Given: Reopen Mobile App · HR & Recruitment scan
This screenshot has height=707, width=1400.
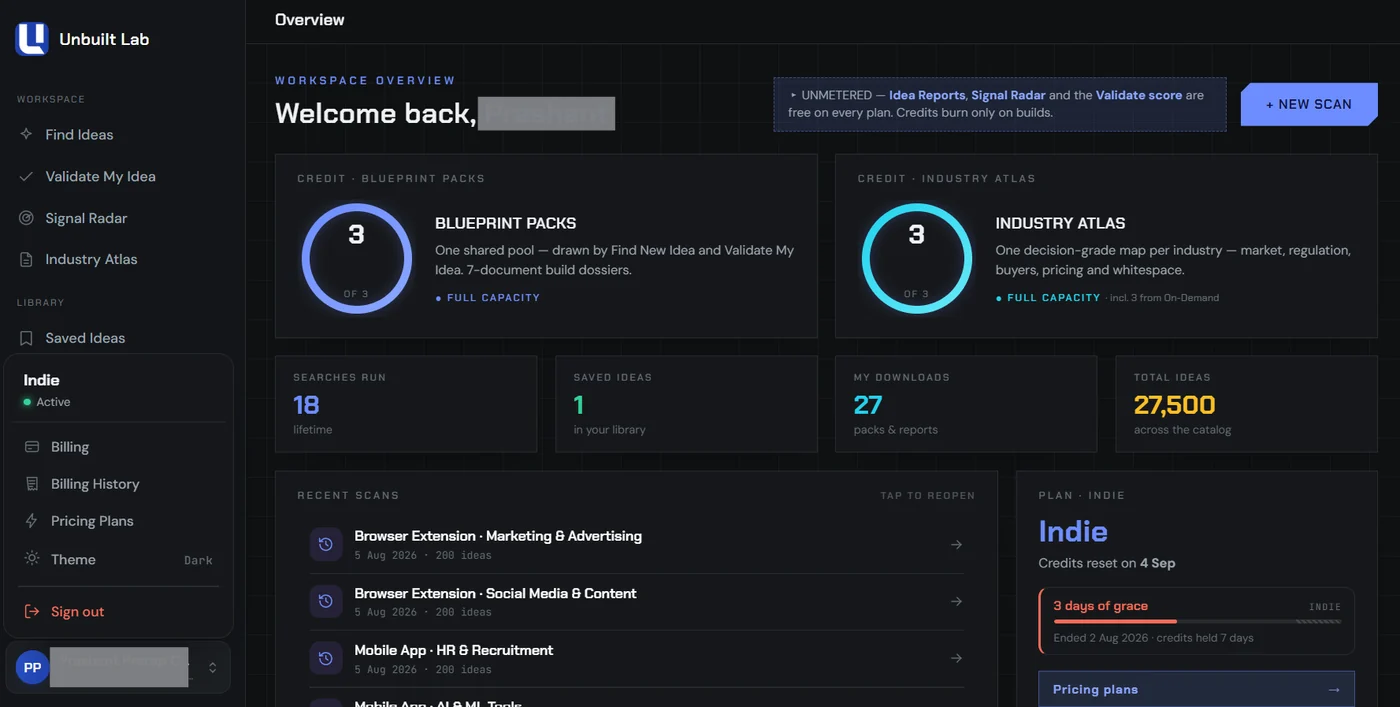Looking at the screenshot, I should (636, 658).
